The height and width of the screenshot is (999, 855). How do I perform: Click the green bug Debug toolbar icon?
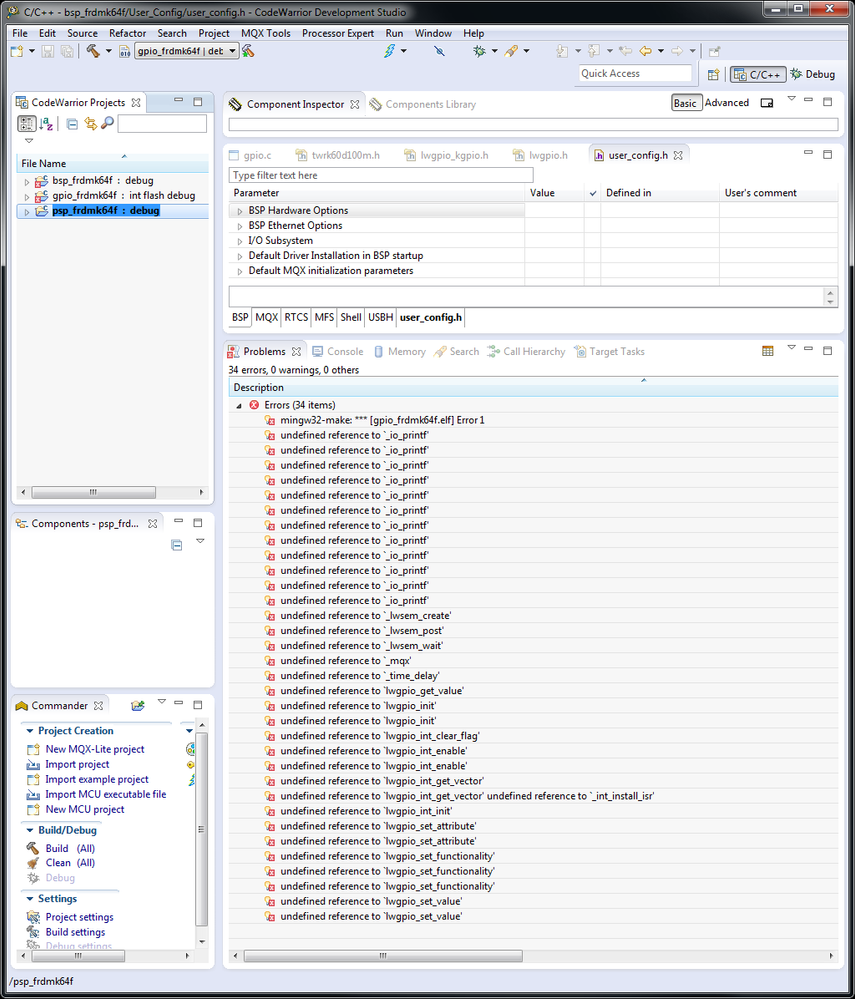coord(479,51)
